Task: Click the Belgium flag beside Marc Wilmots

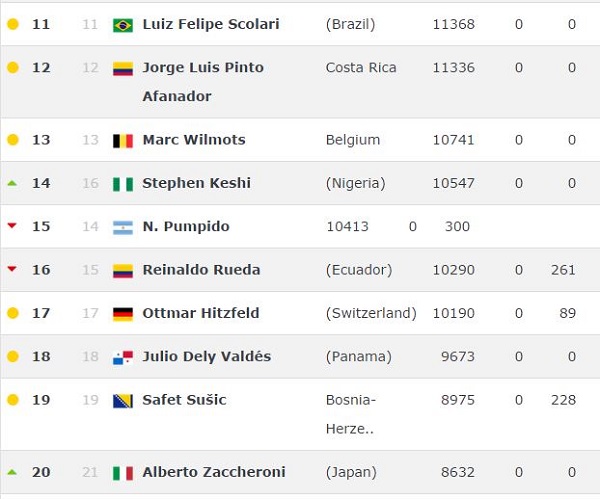Action: 123,141
